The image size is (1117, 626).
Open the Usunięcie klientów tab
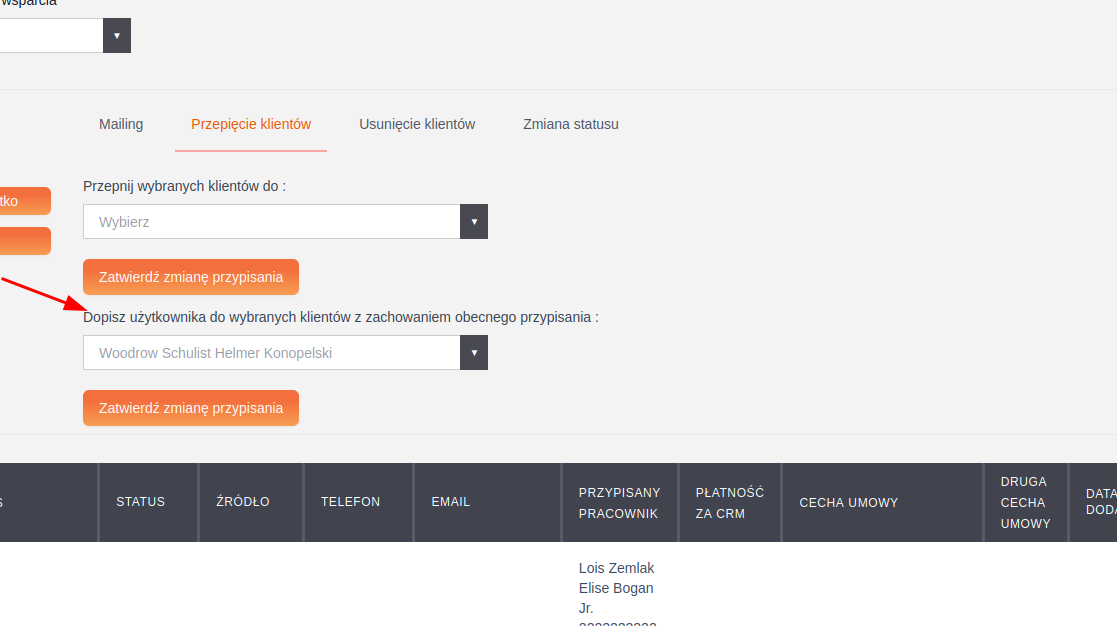[x=417, y=124]
